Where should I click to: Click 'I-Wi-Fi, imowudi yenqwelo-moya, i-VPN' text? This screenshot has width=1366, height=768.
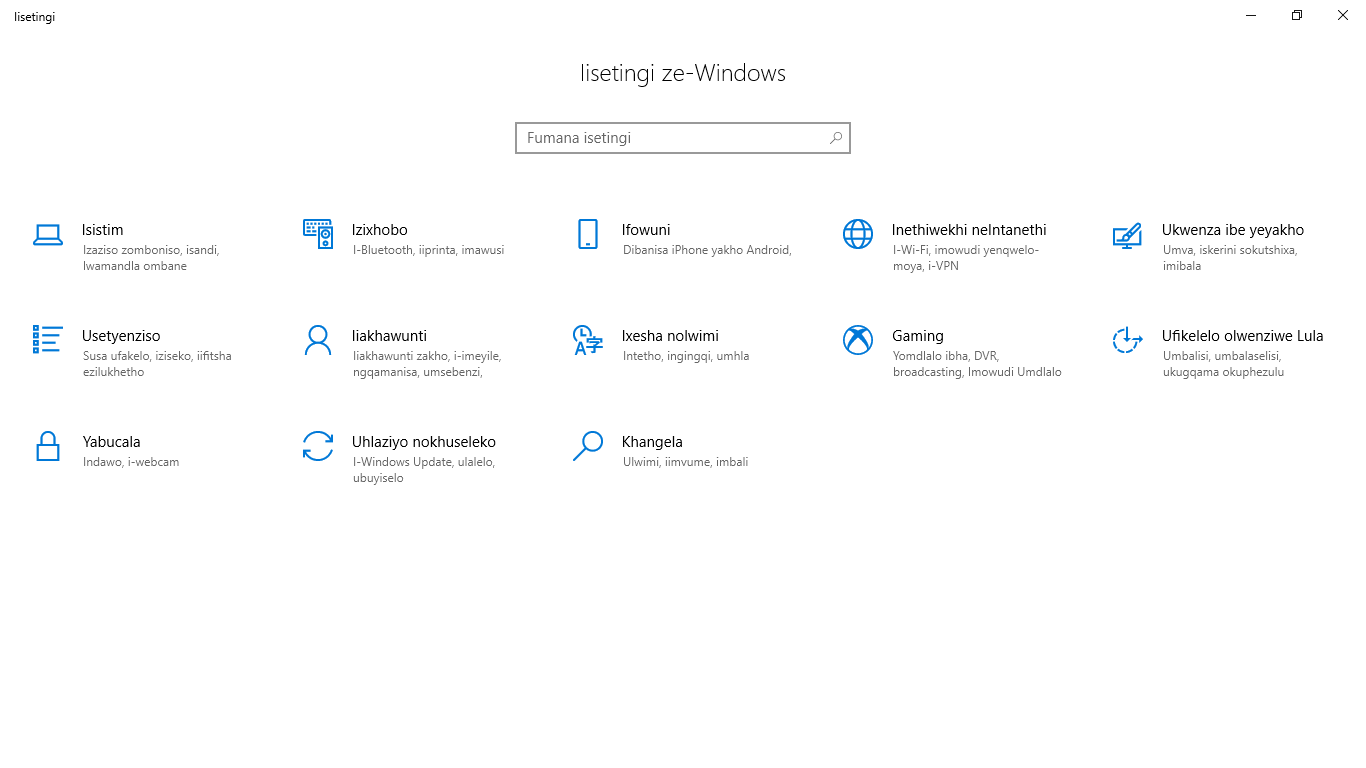(966, 258)
